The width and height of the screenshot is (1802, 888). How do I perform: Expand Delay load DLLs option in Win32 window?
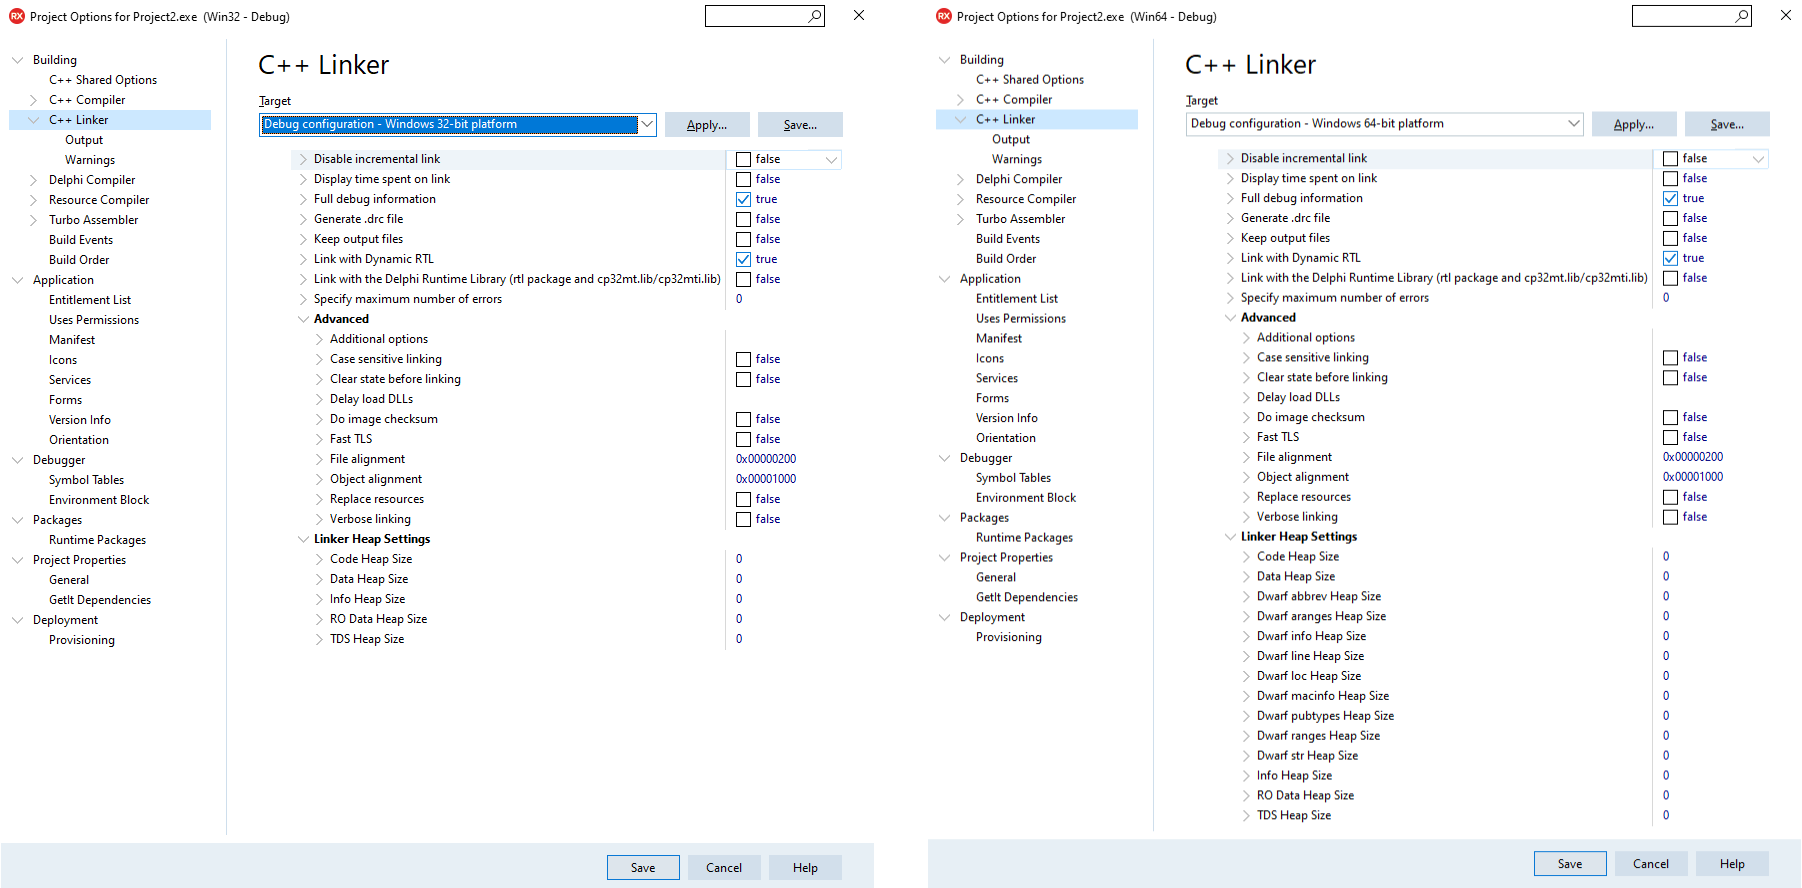319,399
